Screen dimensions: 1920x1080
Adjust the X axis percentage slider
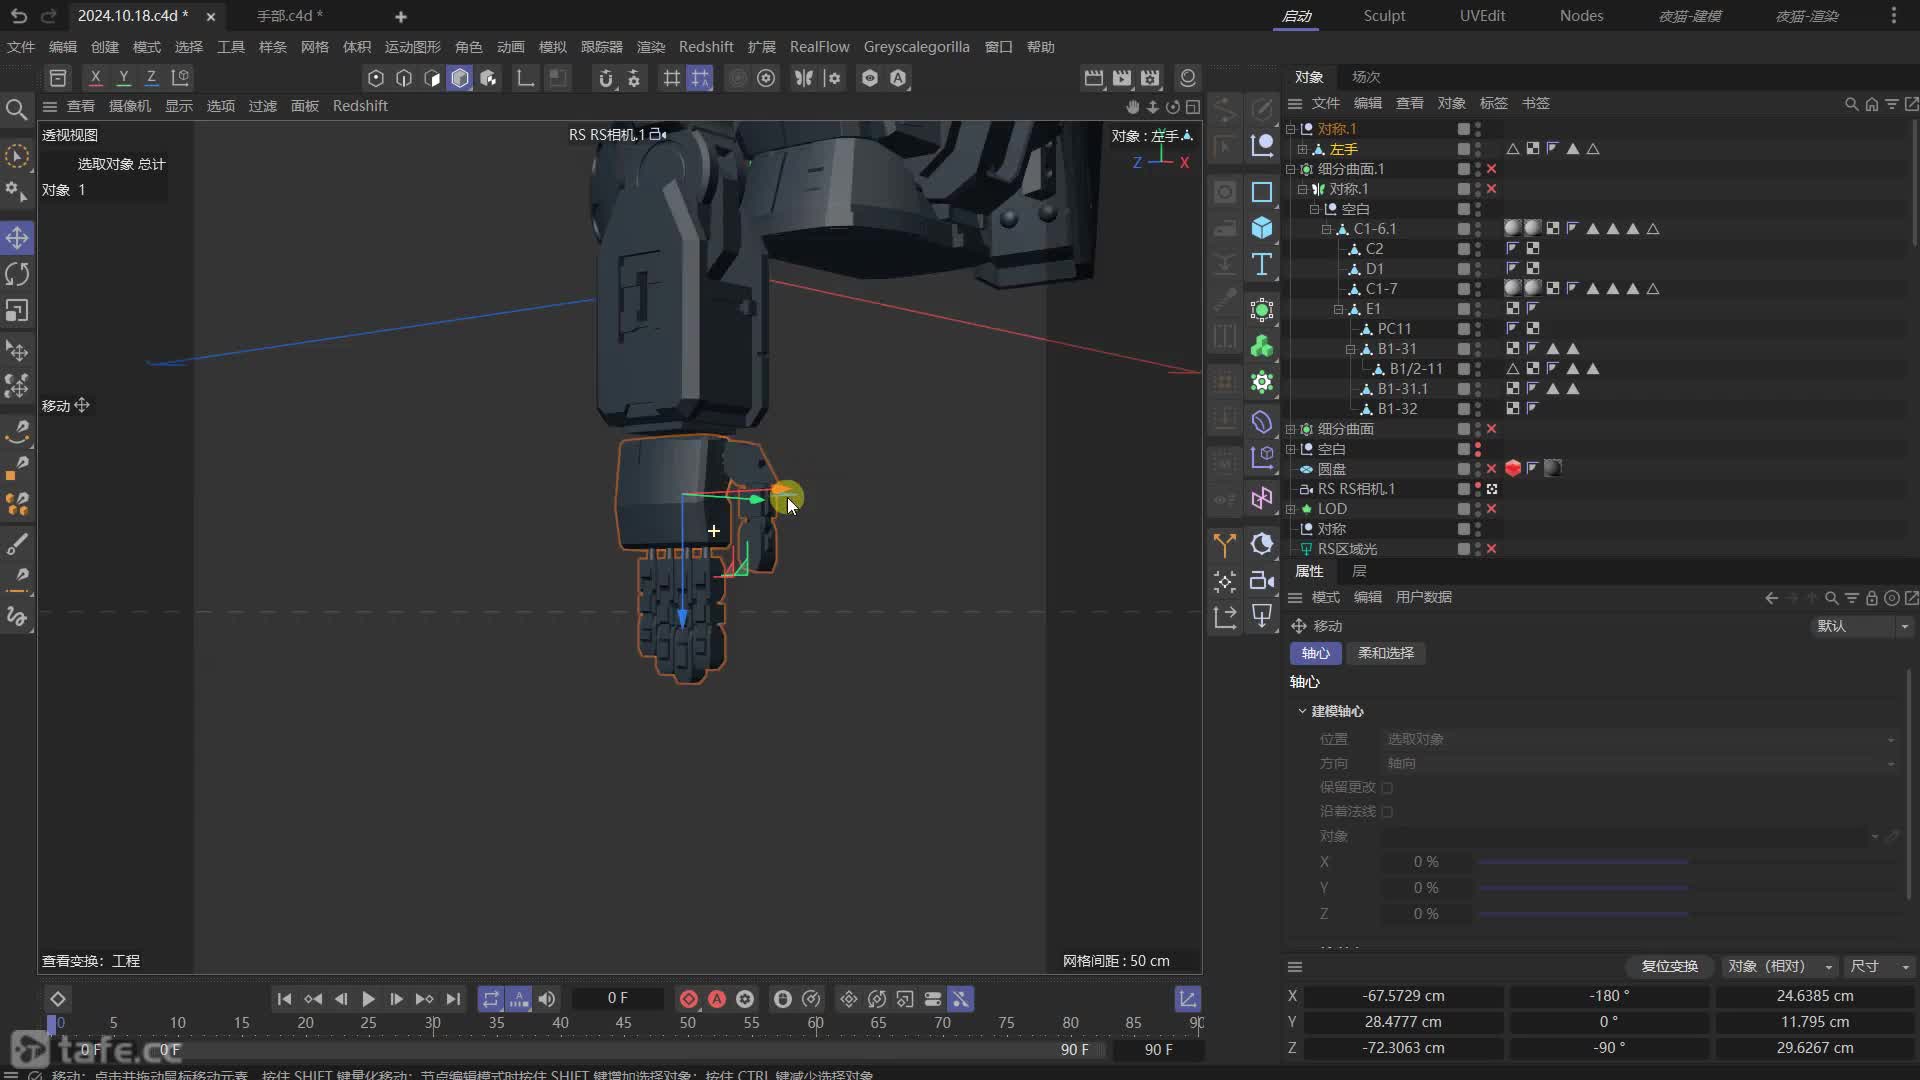[1687, 862]
